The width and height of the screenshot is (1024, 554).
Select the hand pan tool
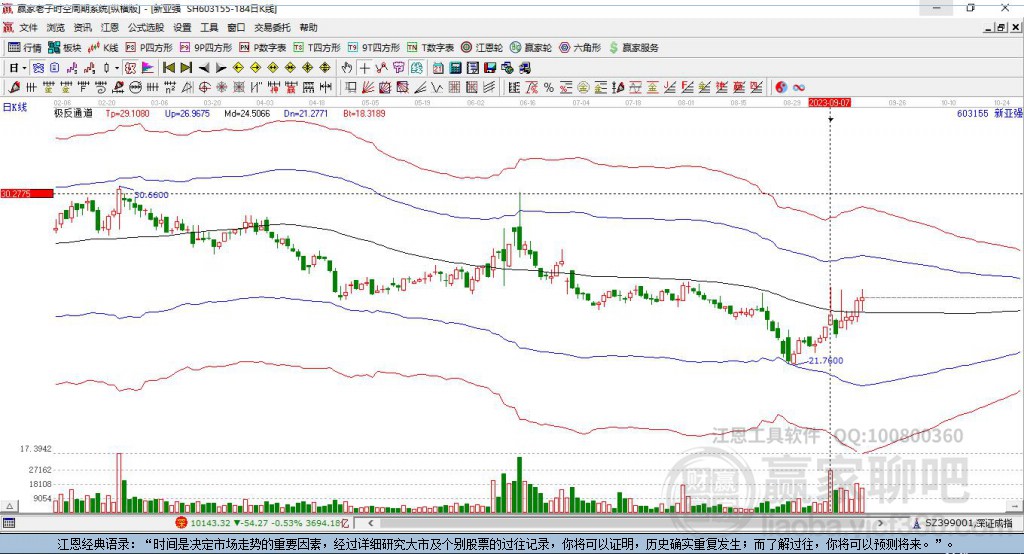(347, 68)
